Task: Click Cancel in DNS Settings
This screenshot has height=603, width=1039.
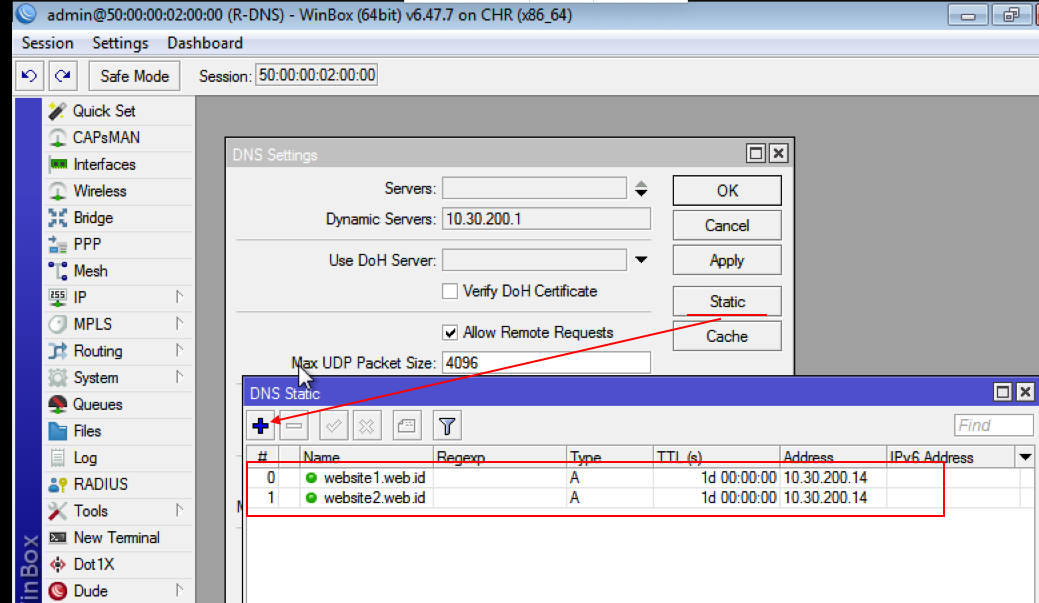Action: [727, 225]
